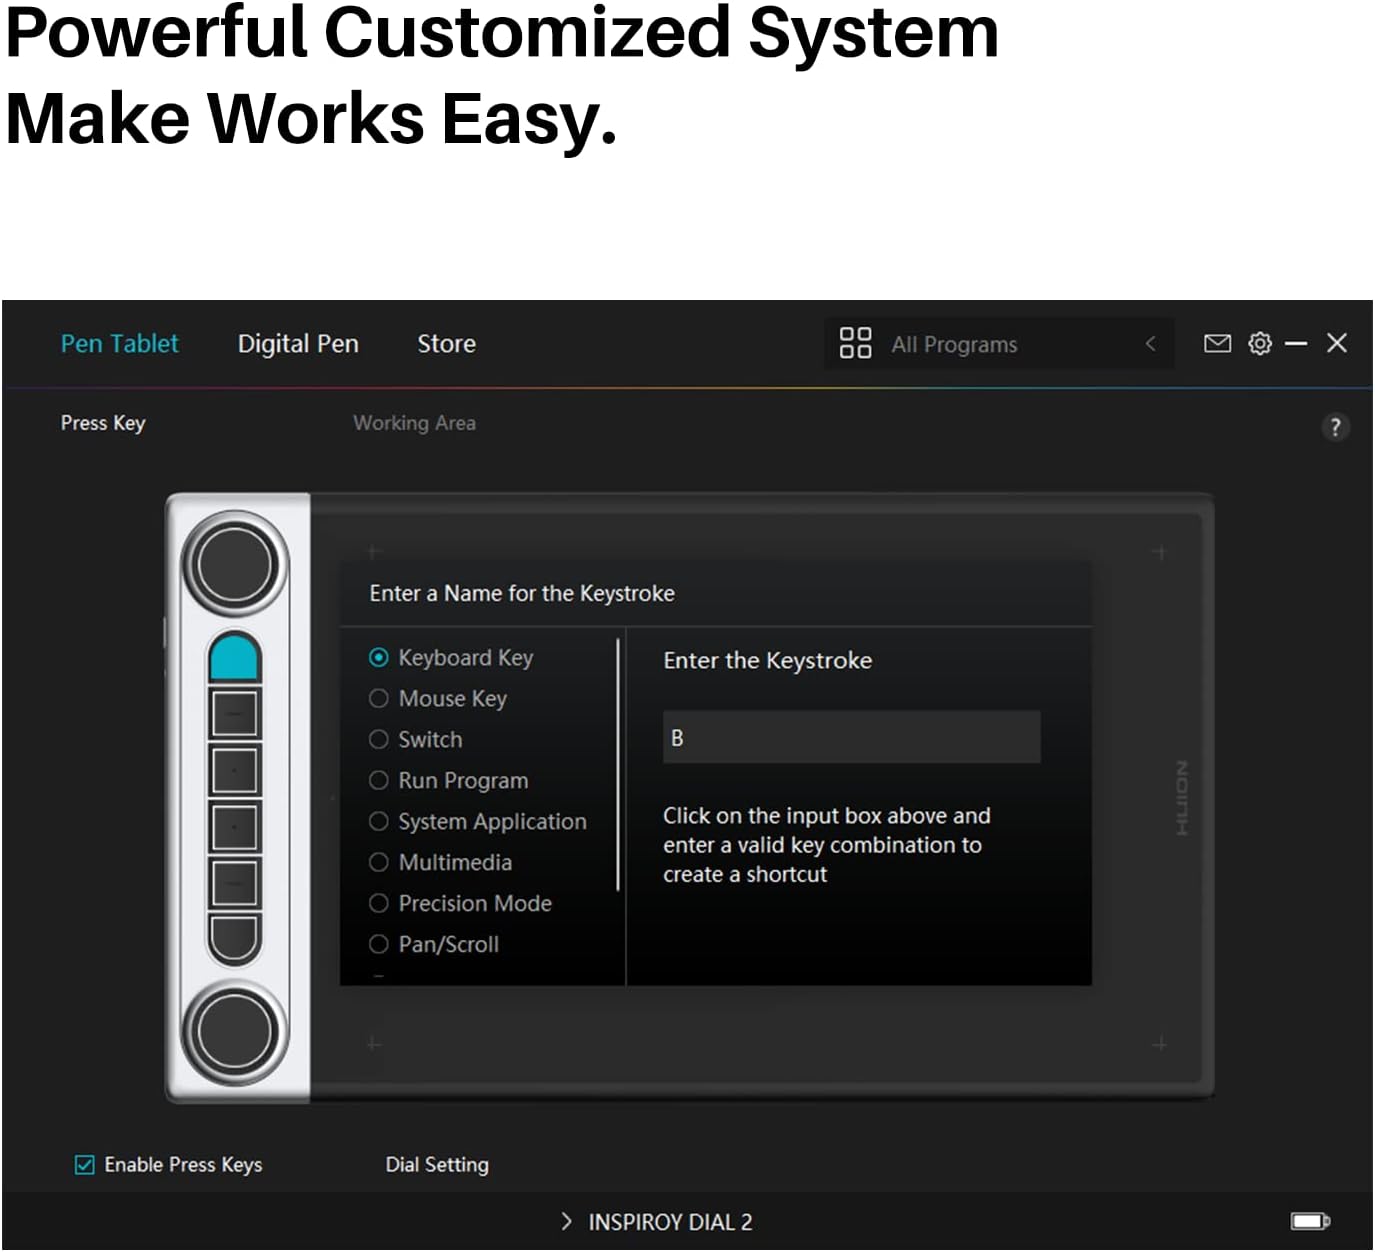Select the Mouse Key radio option
The height and width of the screenshot is (1252, 1375).
pyautogui.click(x=379, y=699)
